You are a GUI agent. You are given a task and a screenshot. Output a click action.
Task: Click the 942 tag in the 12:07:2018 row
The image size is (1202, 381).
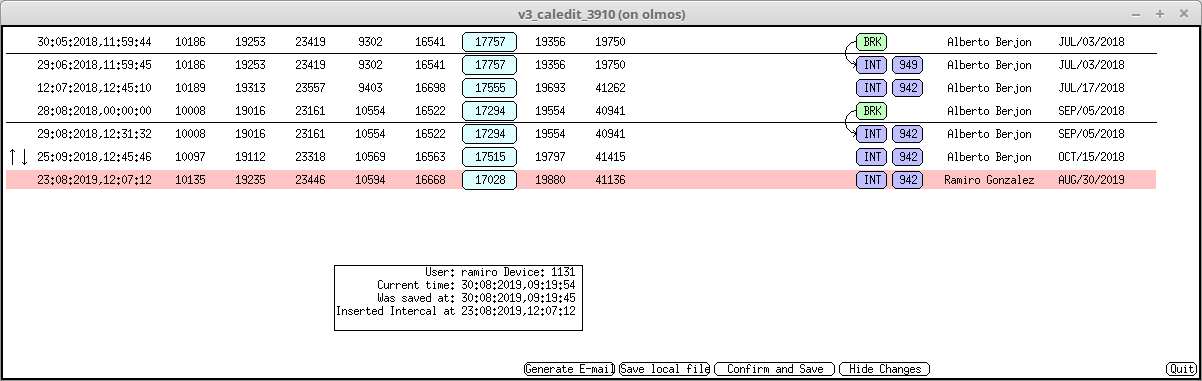coord(907,88)
